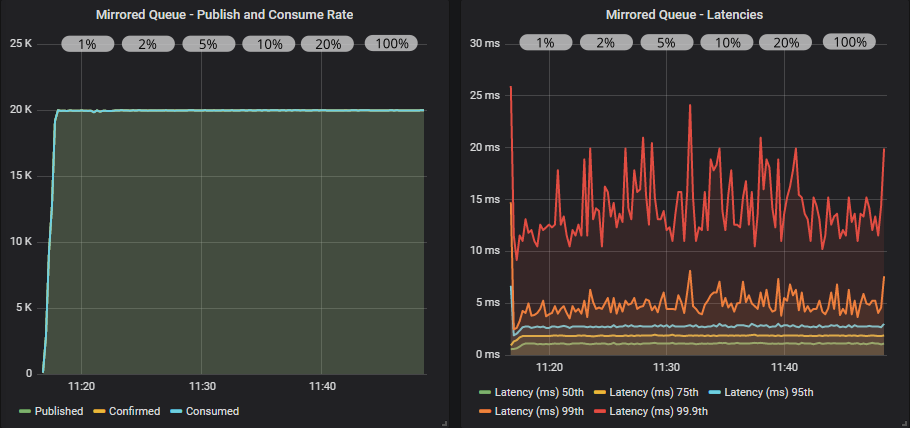The height and width of the screenshot is (428, 910).
Task: Click the 10% marker in the Latencies panel
Action: click(726, 43)
